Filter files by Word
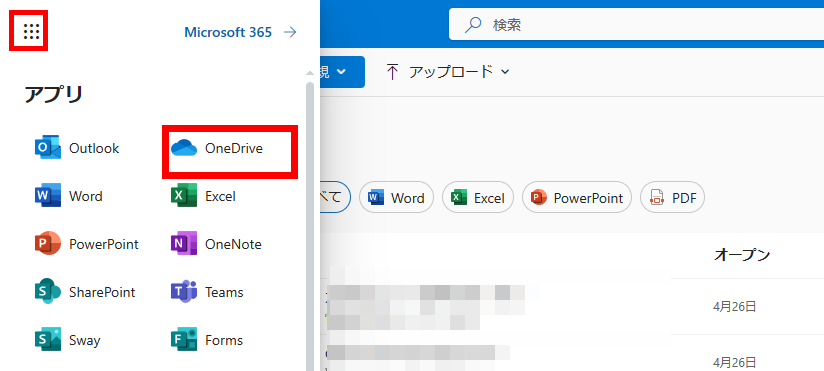 396,198
